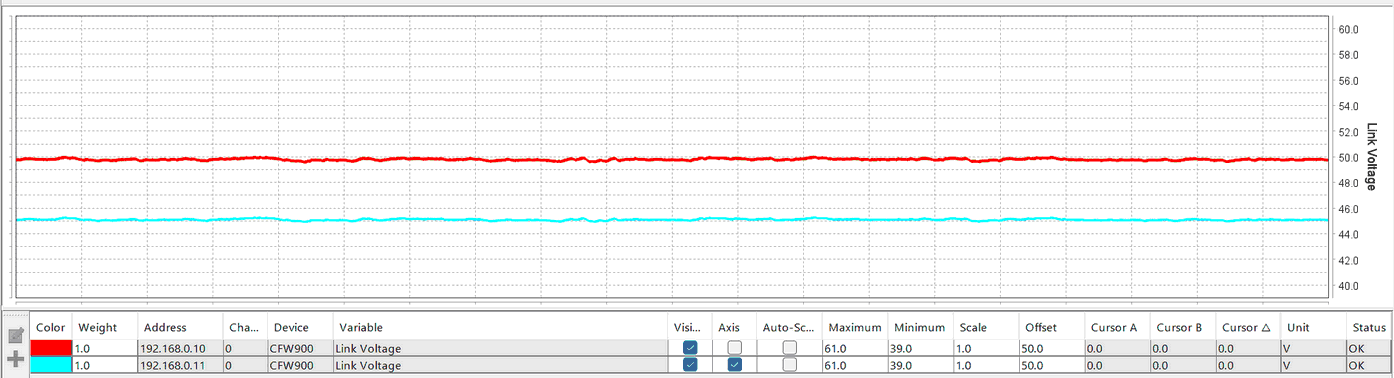Open the edit trace settings icon
The image size is (1394, 378).
point(15,336)
